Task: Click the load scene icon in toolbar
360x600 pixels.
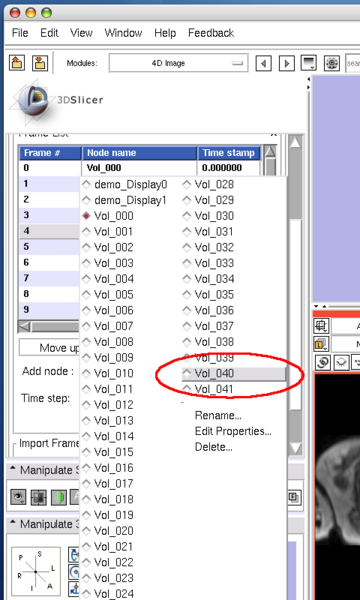Action: (17, 62)
